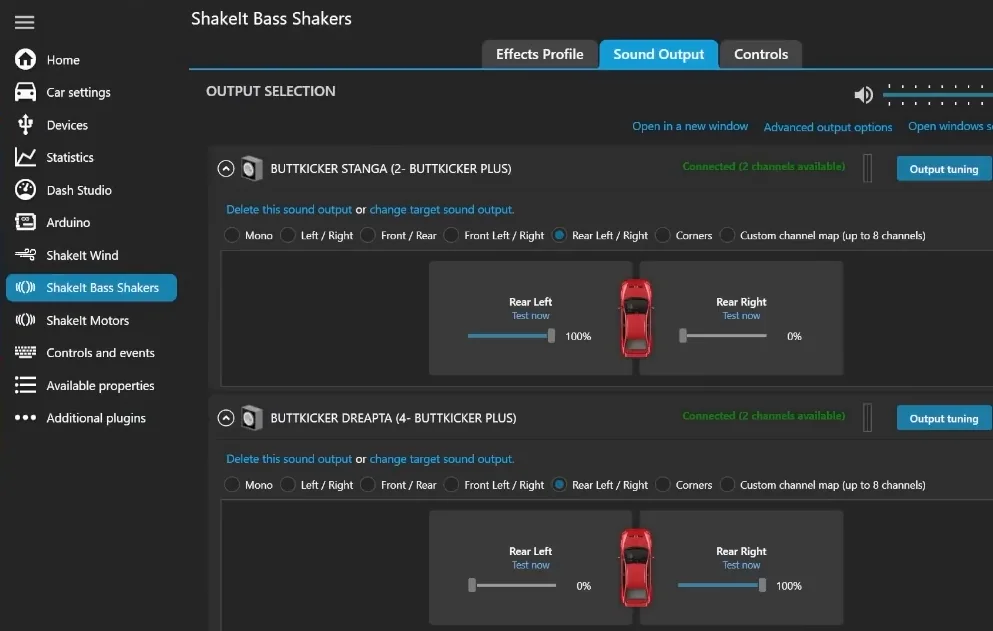Viewport: 993px width, 631px height.
Task: Click the Devices USB icon
Action: click(25, 125)
